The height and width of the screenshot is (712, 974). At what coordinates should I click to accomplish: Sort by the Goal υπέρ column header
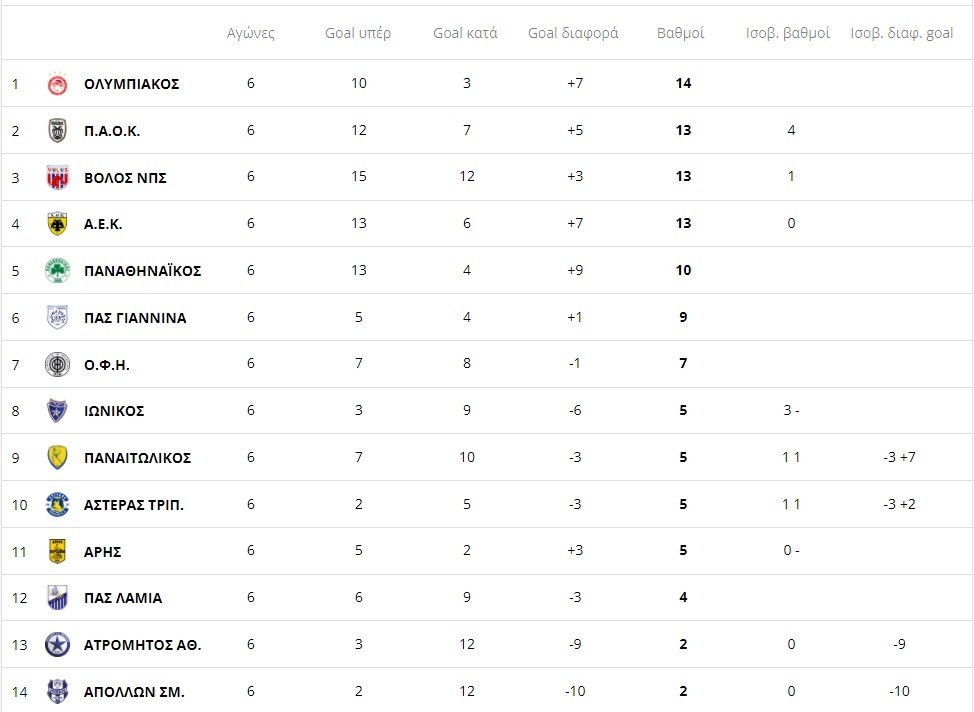click(x=358, y=33)
